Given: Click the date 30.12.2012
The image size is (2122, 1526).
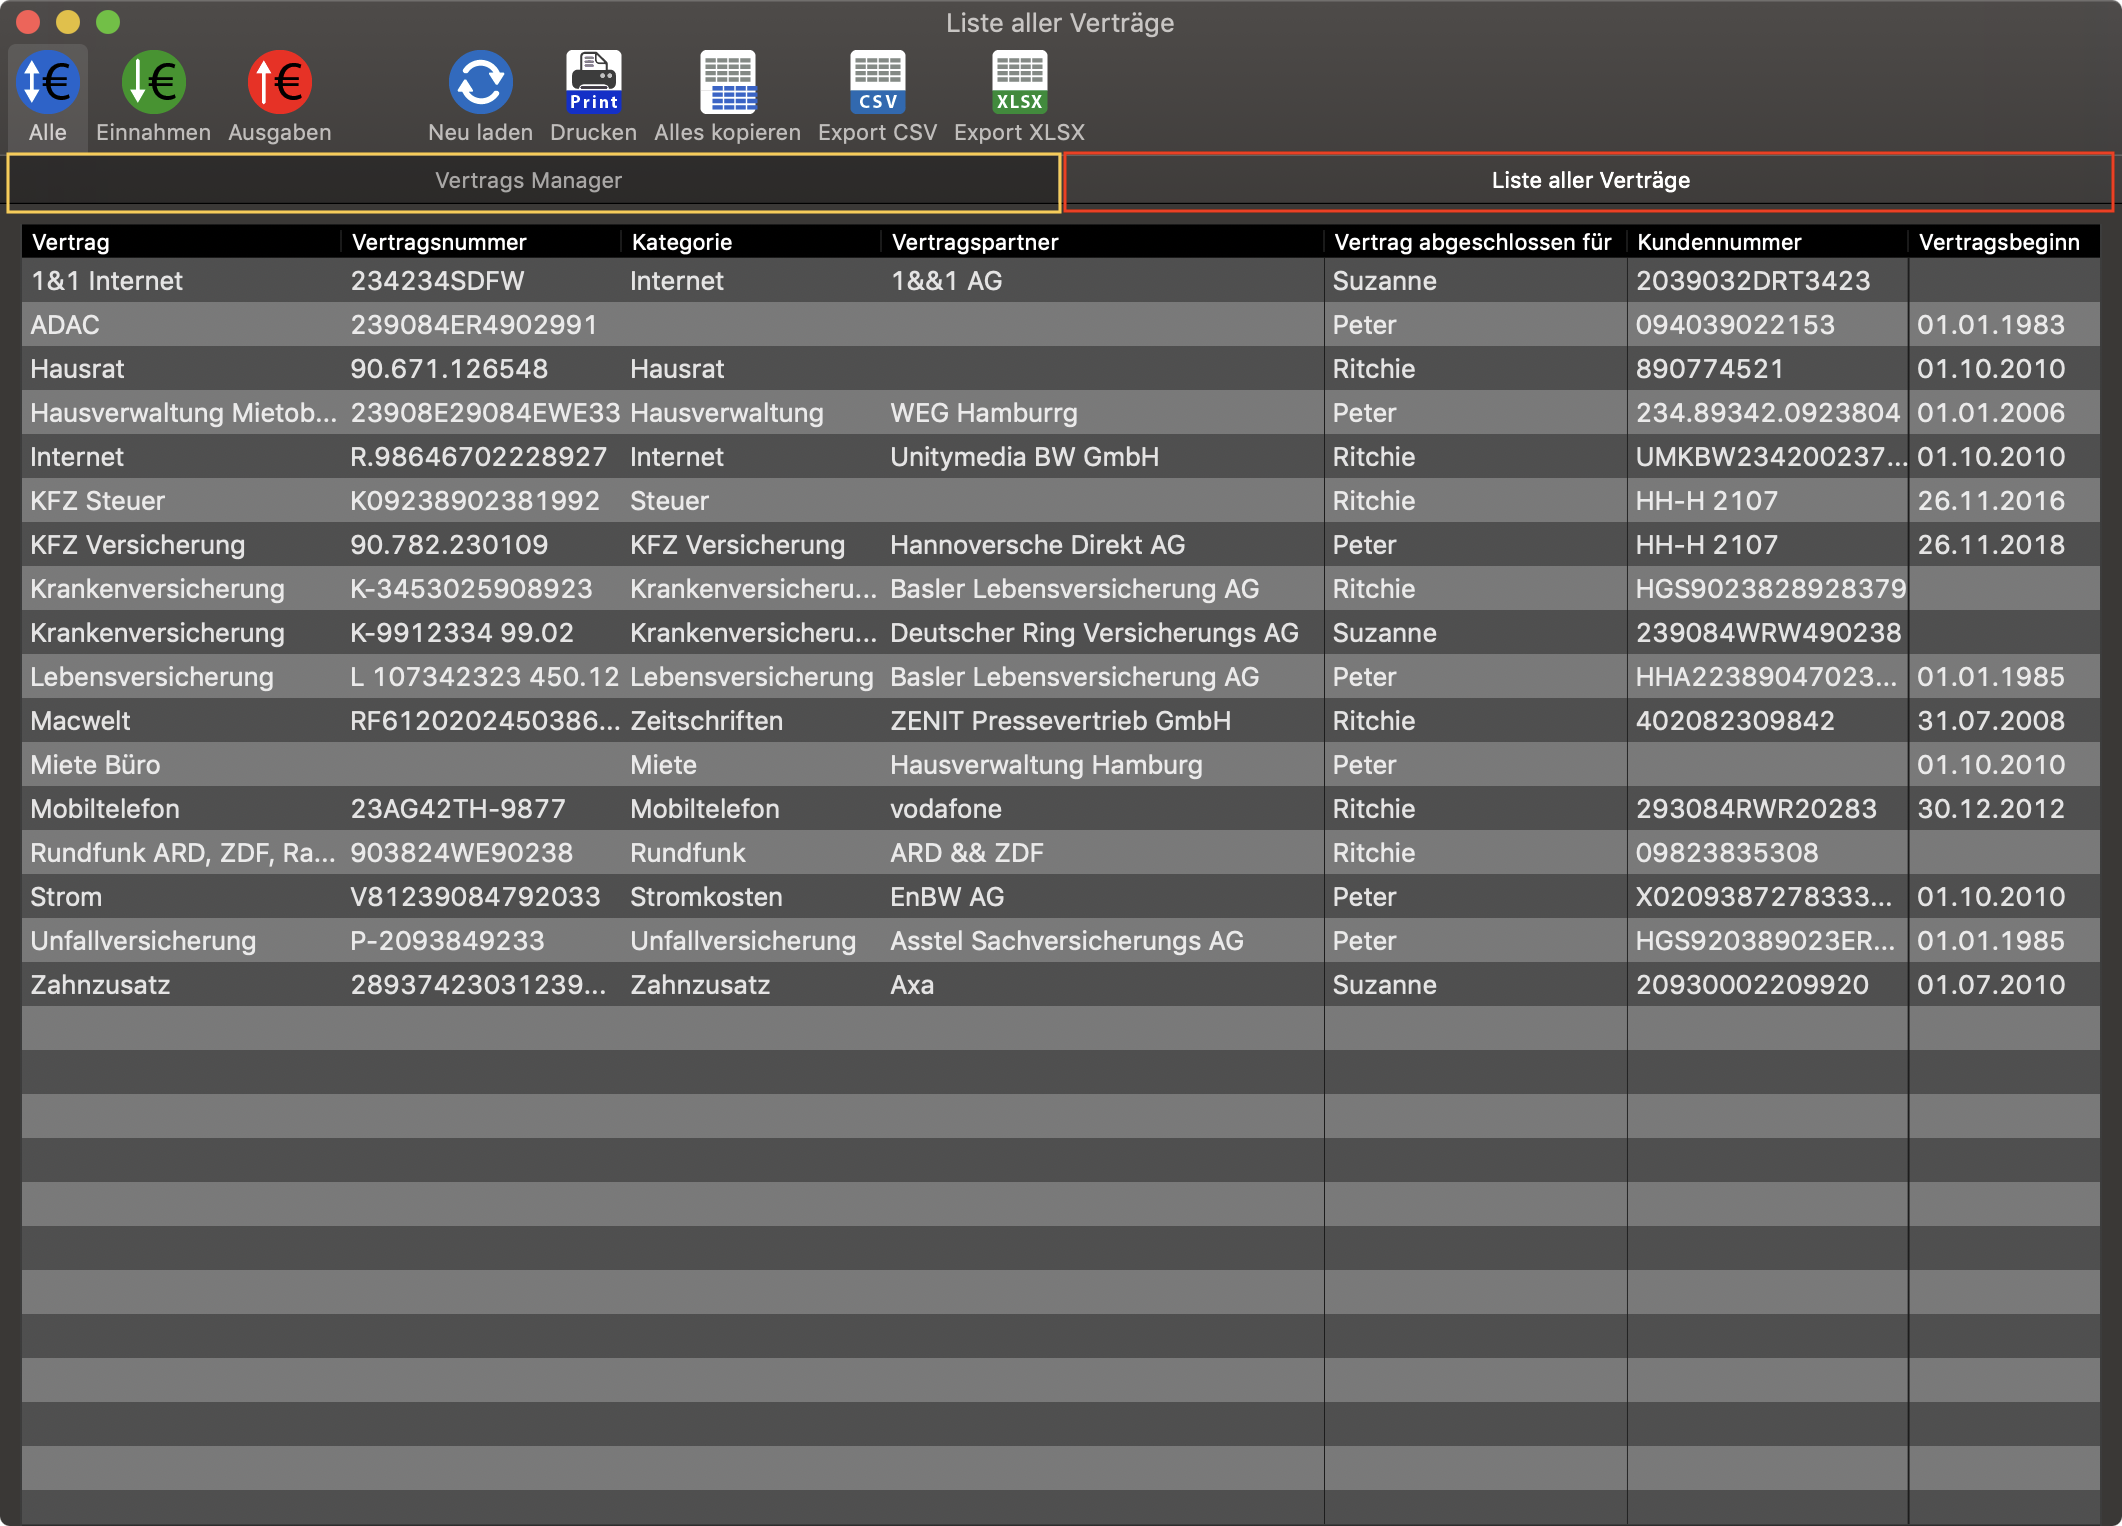Looking at the screenshot, I should [x=1991, y=809].
